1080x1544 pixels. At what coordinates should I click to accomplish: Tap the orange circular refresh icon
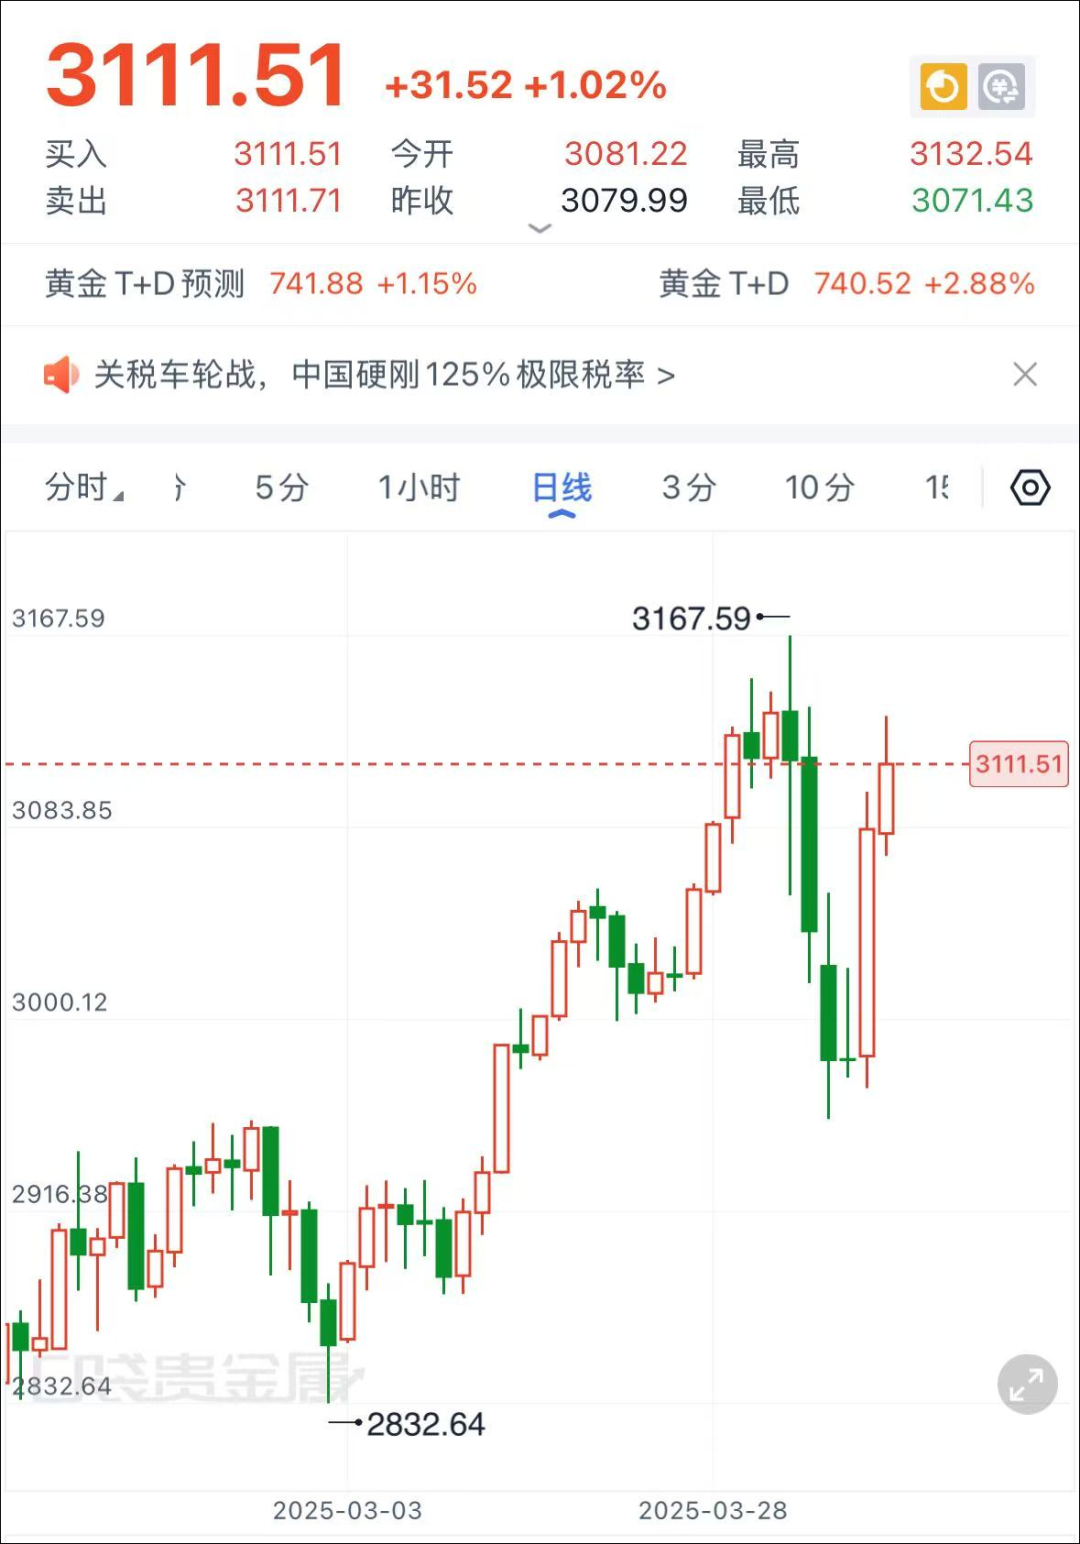pyautogui.click(x=943, y=87)
